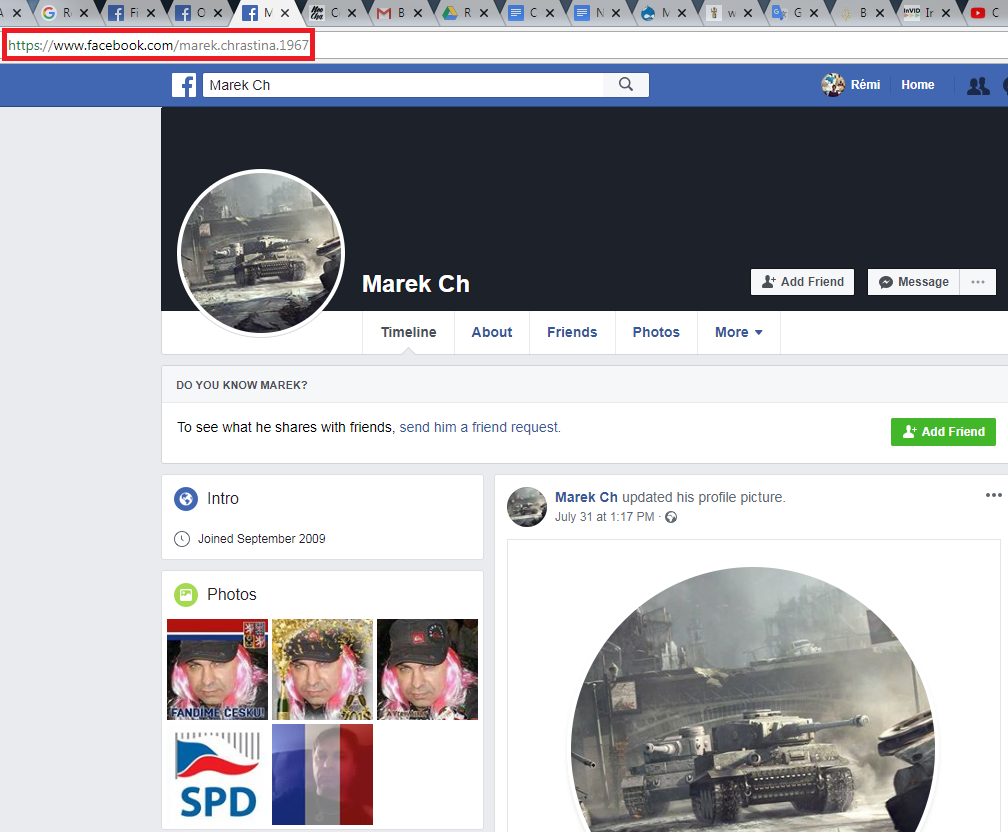Screen dimensions: 1008x832
Task: Click the Marek Ch name on cover
Action: (416, 284)
